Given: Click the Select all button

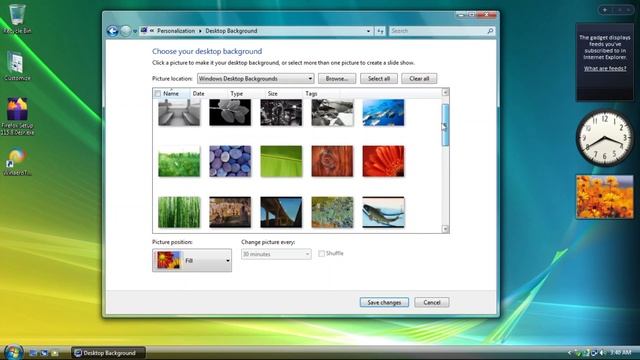Looking at the screenshot, I should pos(379,79).
